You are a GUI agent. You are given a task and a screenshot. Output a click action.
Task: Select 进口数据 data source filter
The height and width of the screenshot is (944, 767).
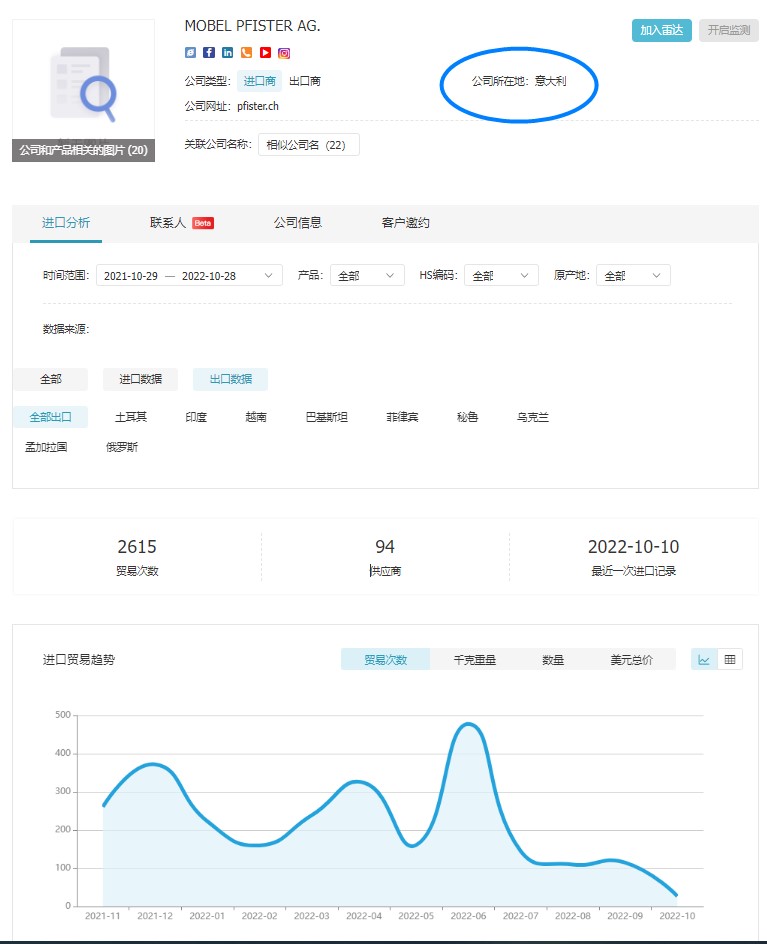click(x=140, y=379)
